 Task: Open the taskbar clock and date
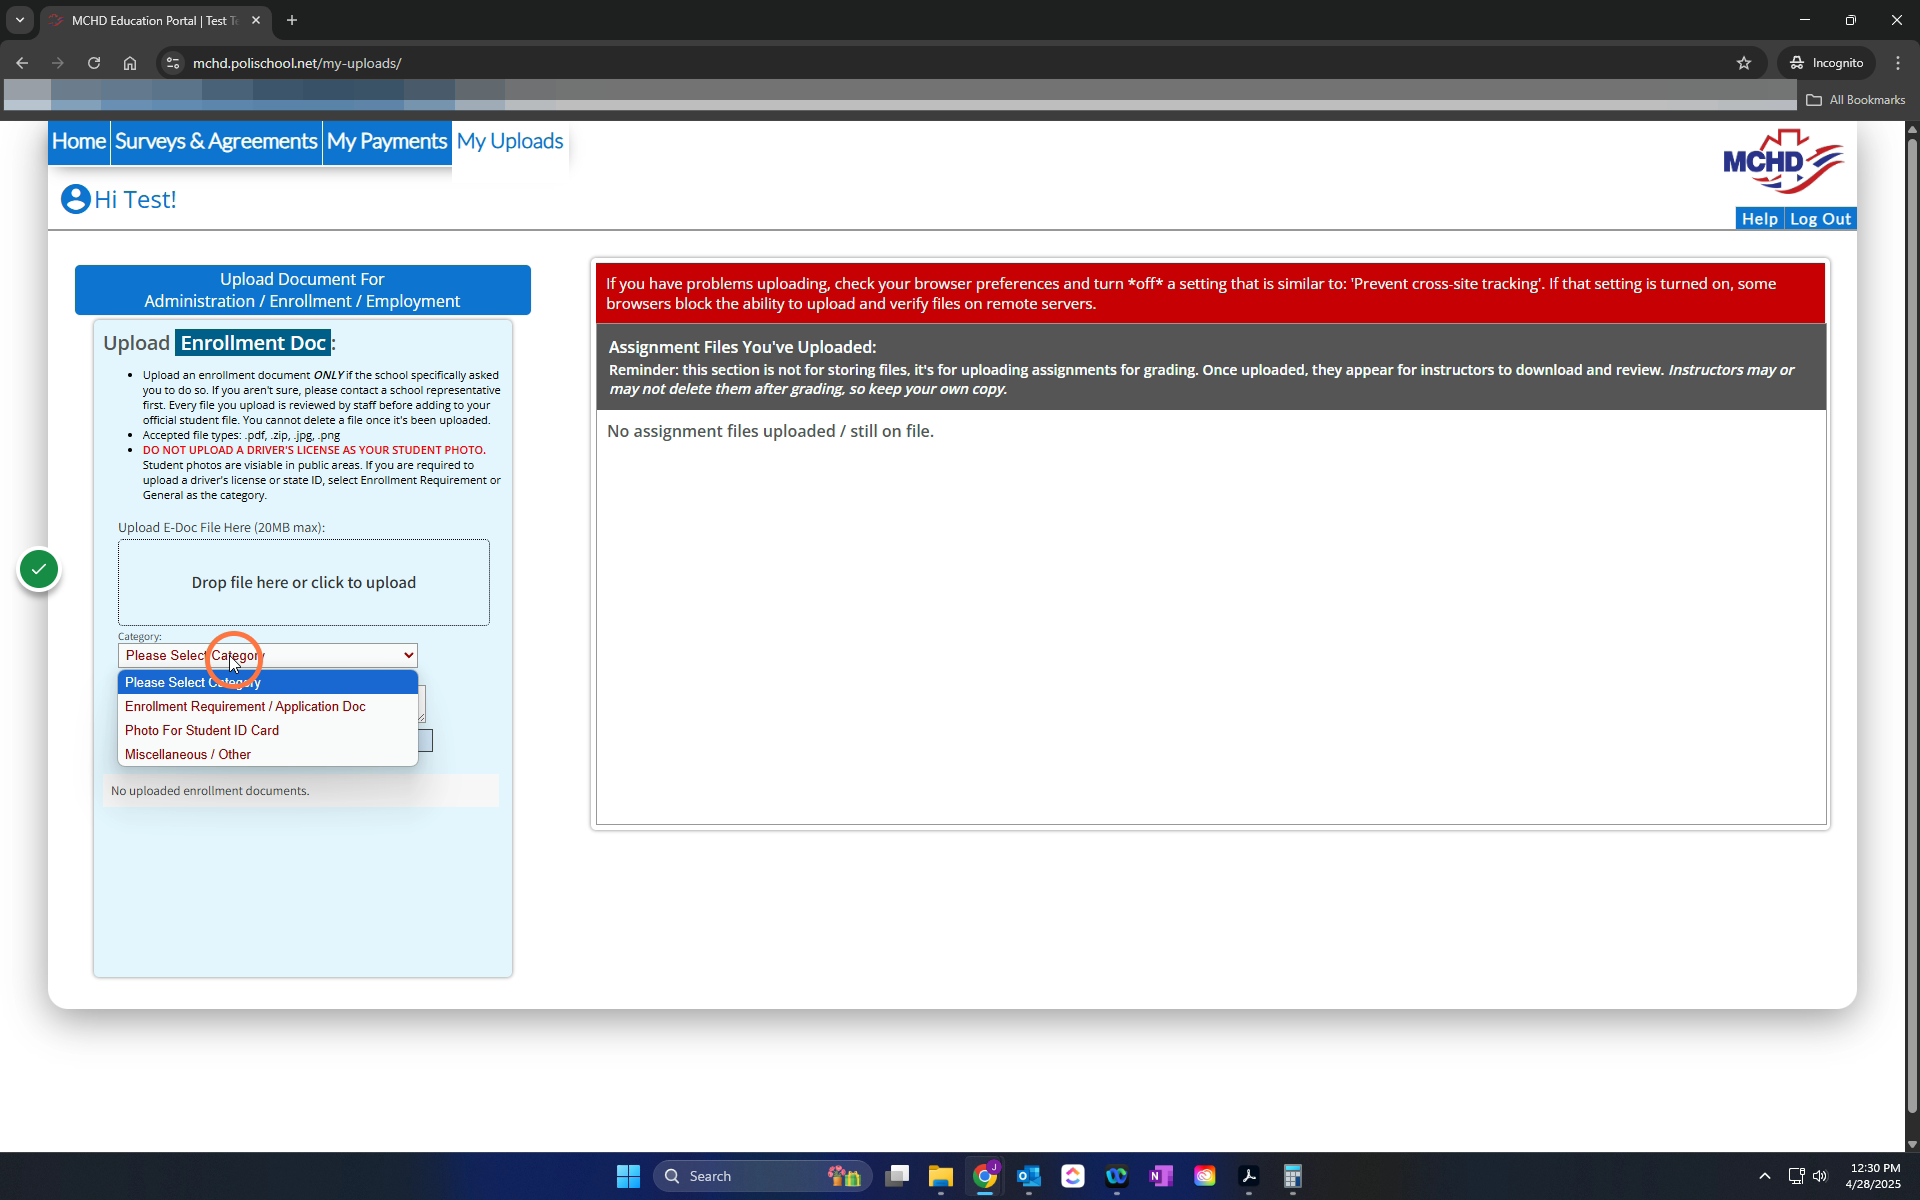pyautogui.click(x=1874, y=1176)
